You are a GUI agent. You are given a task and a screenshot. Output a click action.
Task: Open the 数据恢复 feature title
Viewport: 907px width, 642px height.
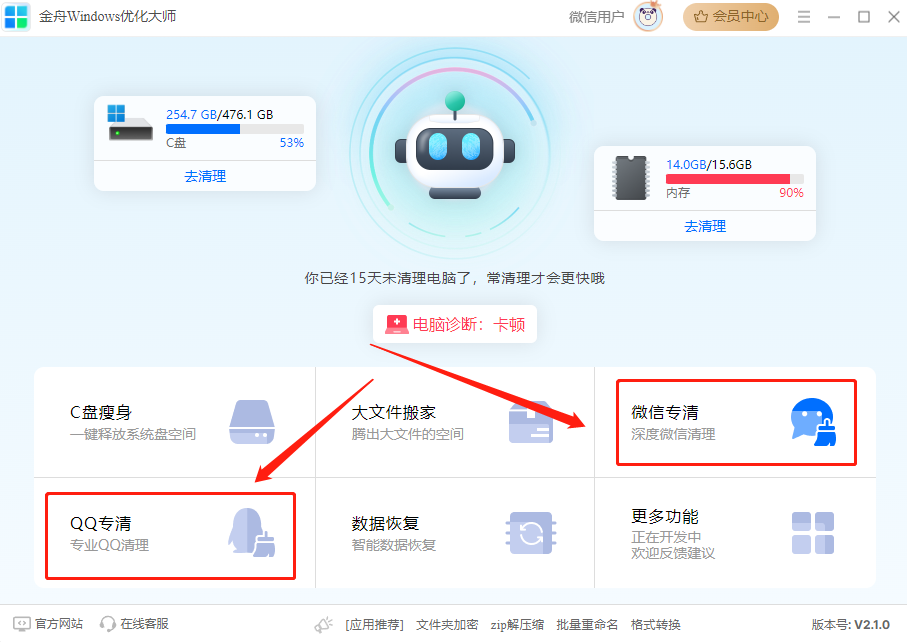(x=385, y=523)
